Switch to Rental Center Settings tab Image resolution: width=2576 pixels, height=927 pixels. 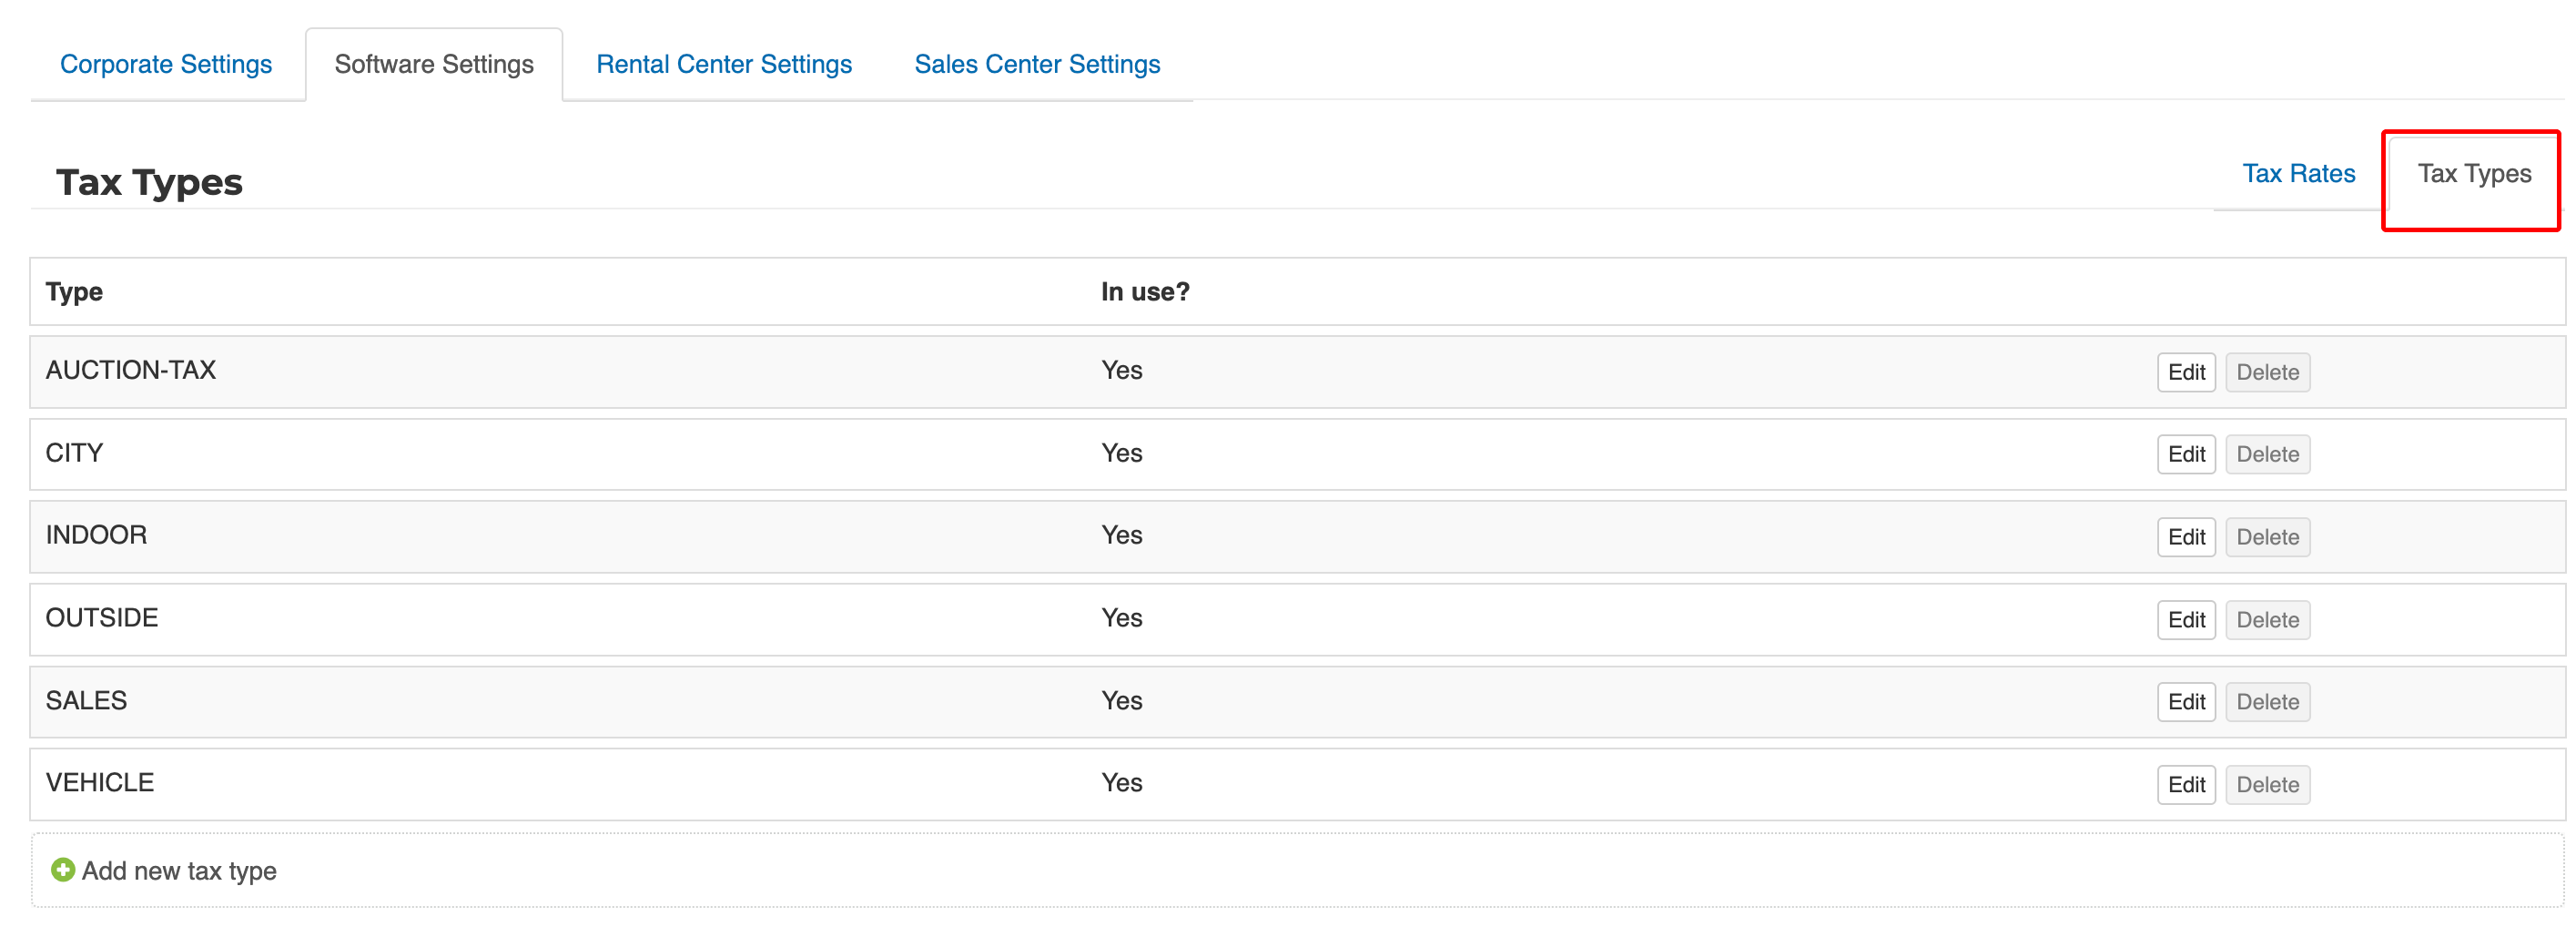[x=724, y=65]
